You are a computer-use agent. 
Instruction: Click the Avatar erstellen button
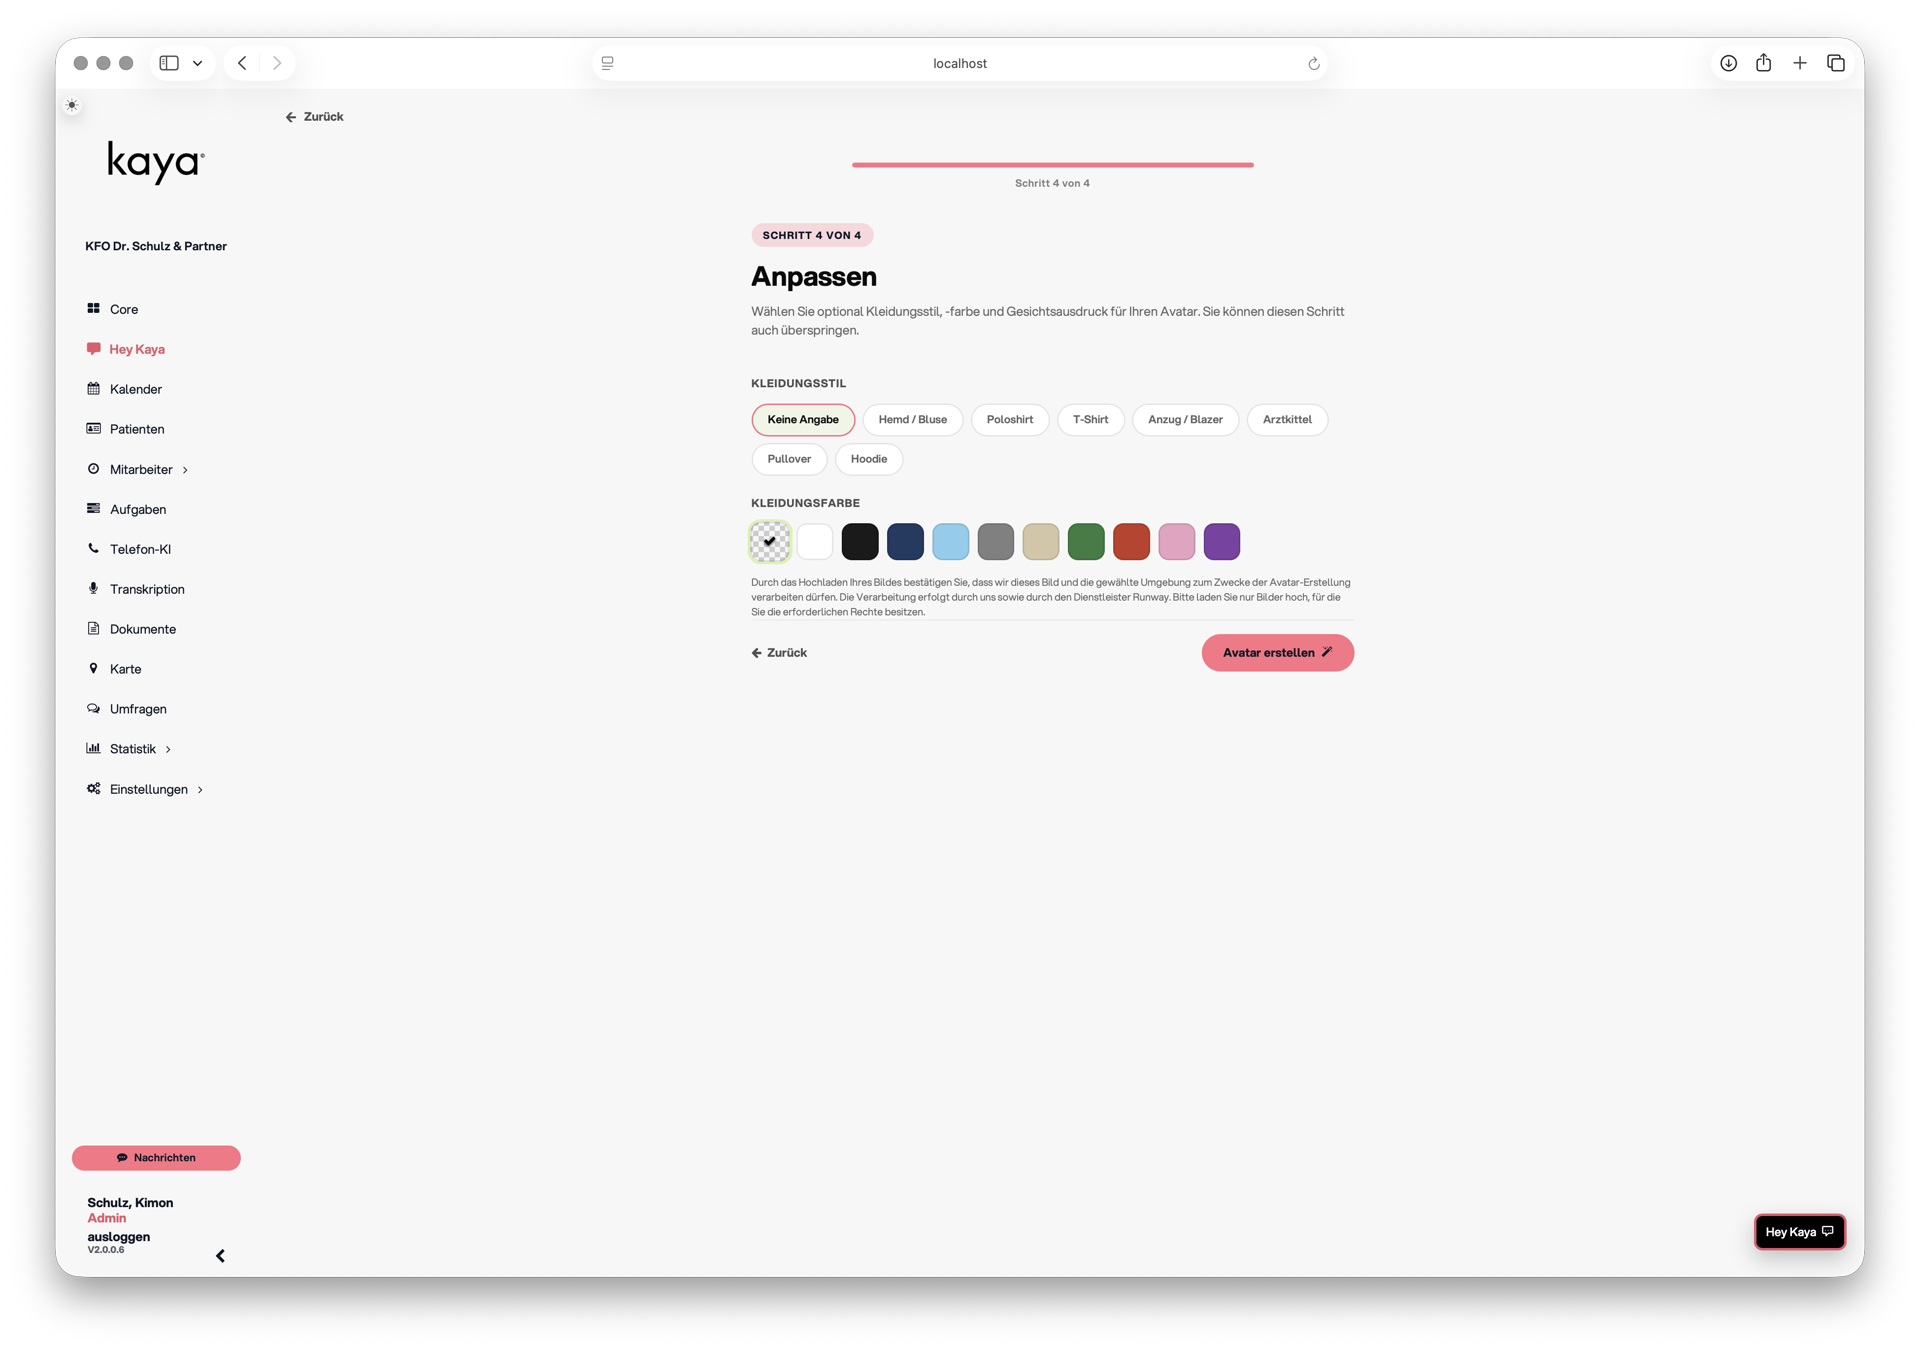point(1277,653)
